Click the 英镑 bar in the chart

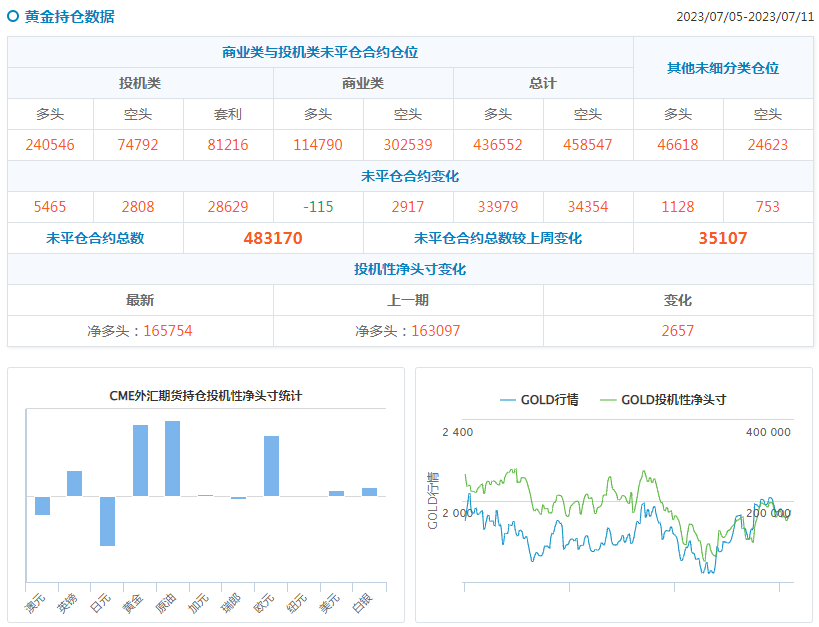click(x=74, y=483)
